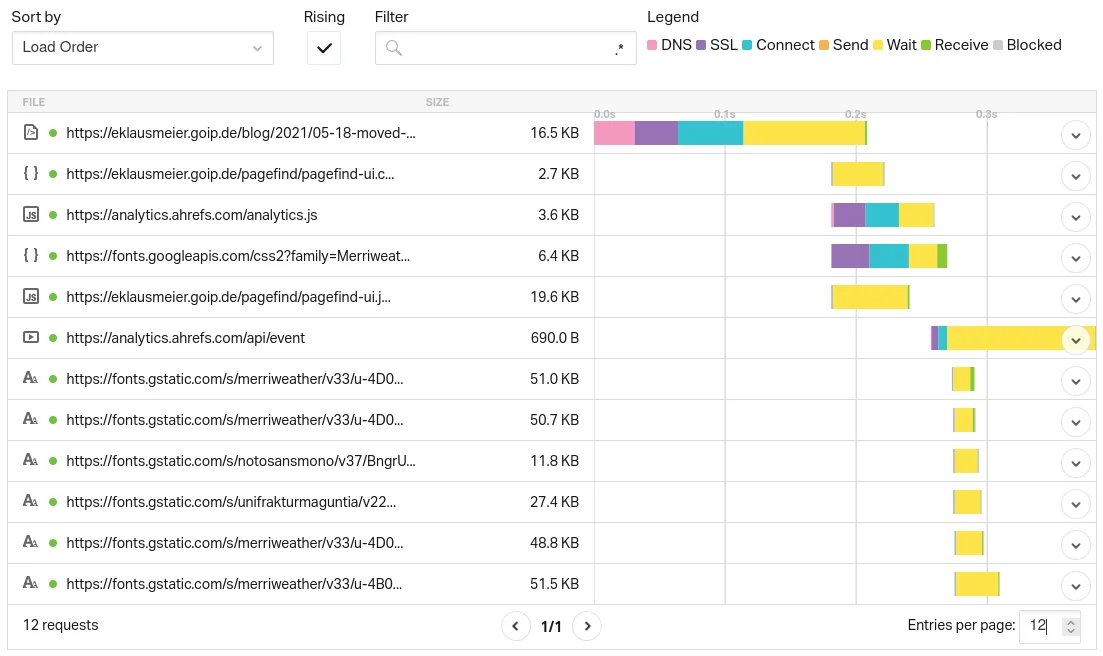This screenshot has height=656, width=1103.
Task: Click the media icon for api/event request
Action: click(x=31, y=338)
